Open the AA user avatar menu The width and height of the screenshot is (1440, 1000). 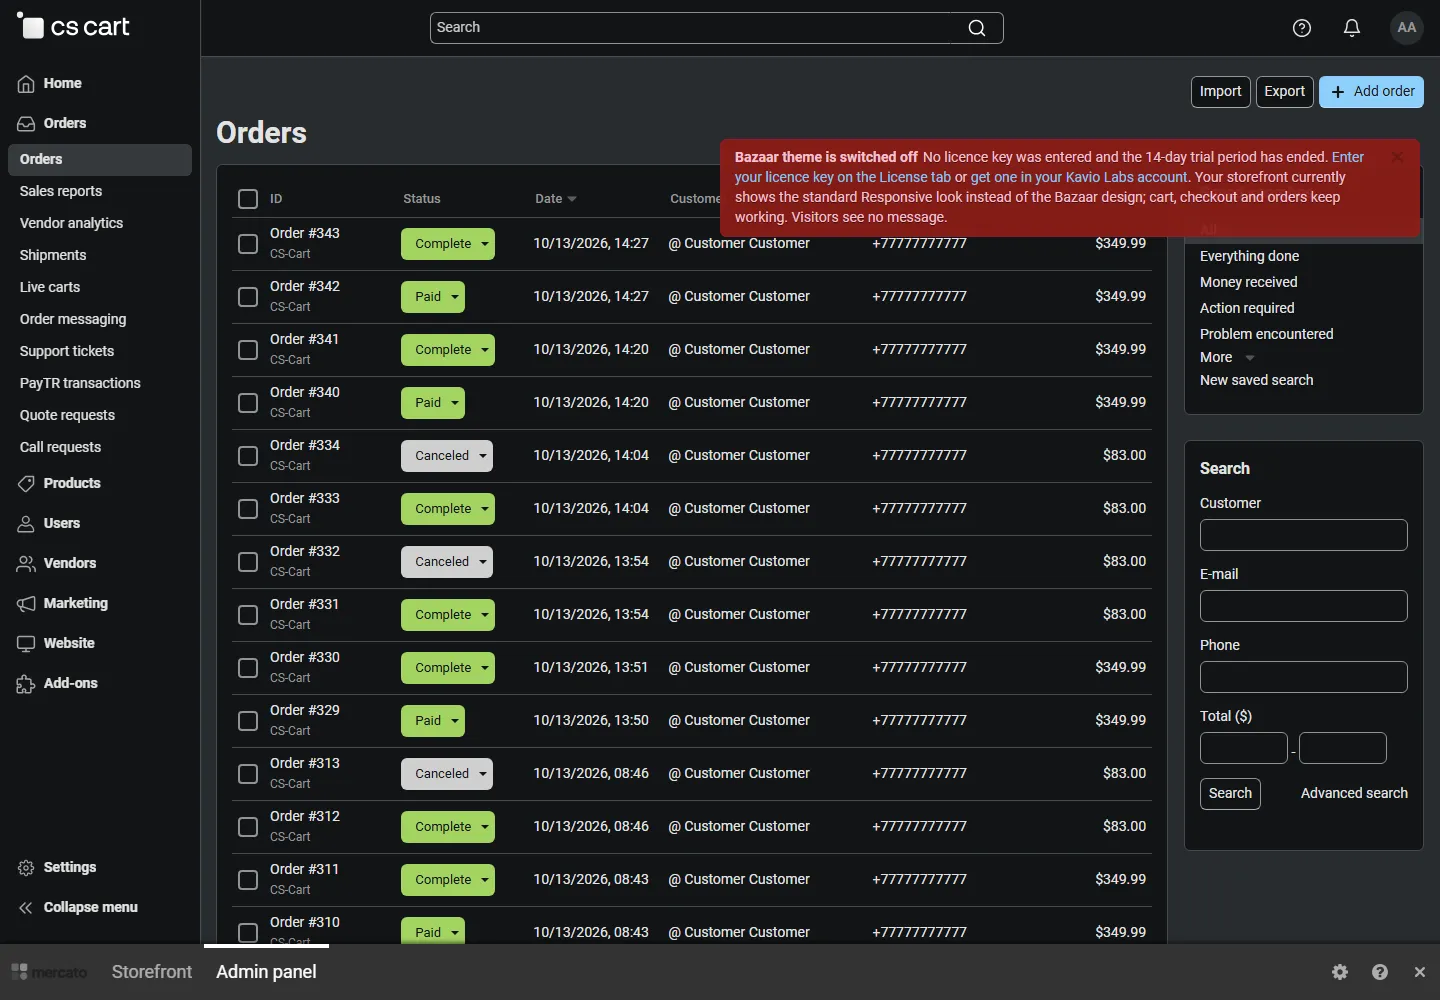point(1407,28)
